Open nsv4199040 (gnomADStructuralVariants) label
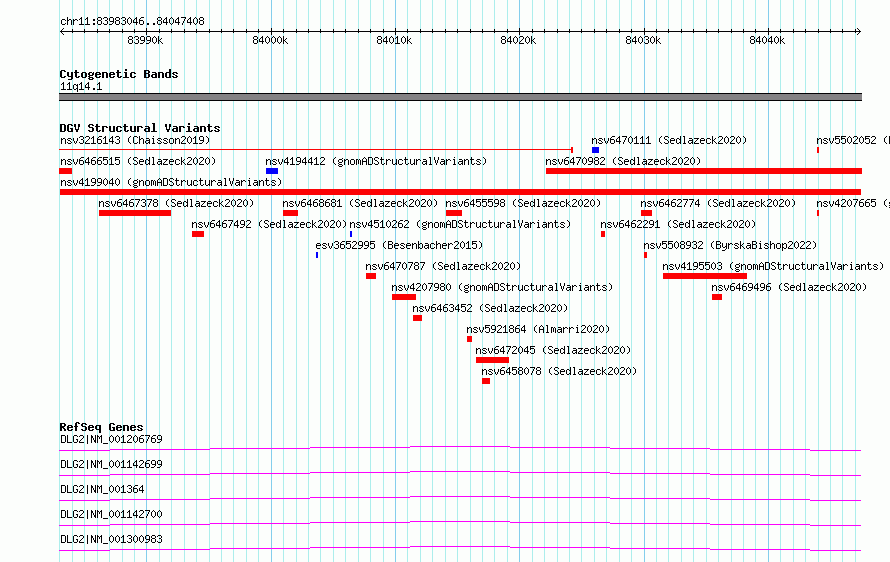The height and width of the screenshot is (562, 890). pyautogui.click(x=171, y=182)
